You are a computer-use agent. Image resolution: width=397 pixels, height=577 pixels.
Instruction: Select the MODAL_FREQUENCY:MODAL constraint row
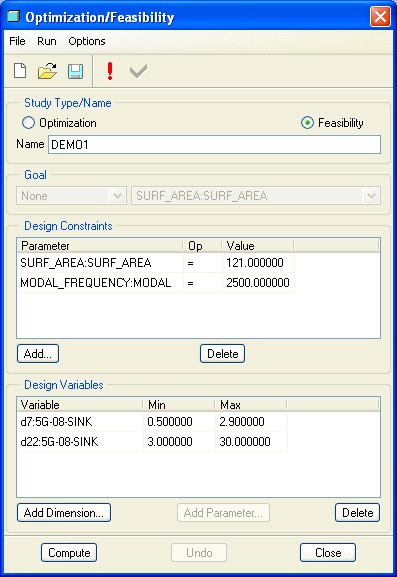click(x=155, y=283)
